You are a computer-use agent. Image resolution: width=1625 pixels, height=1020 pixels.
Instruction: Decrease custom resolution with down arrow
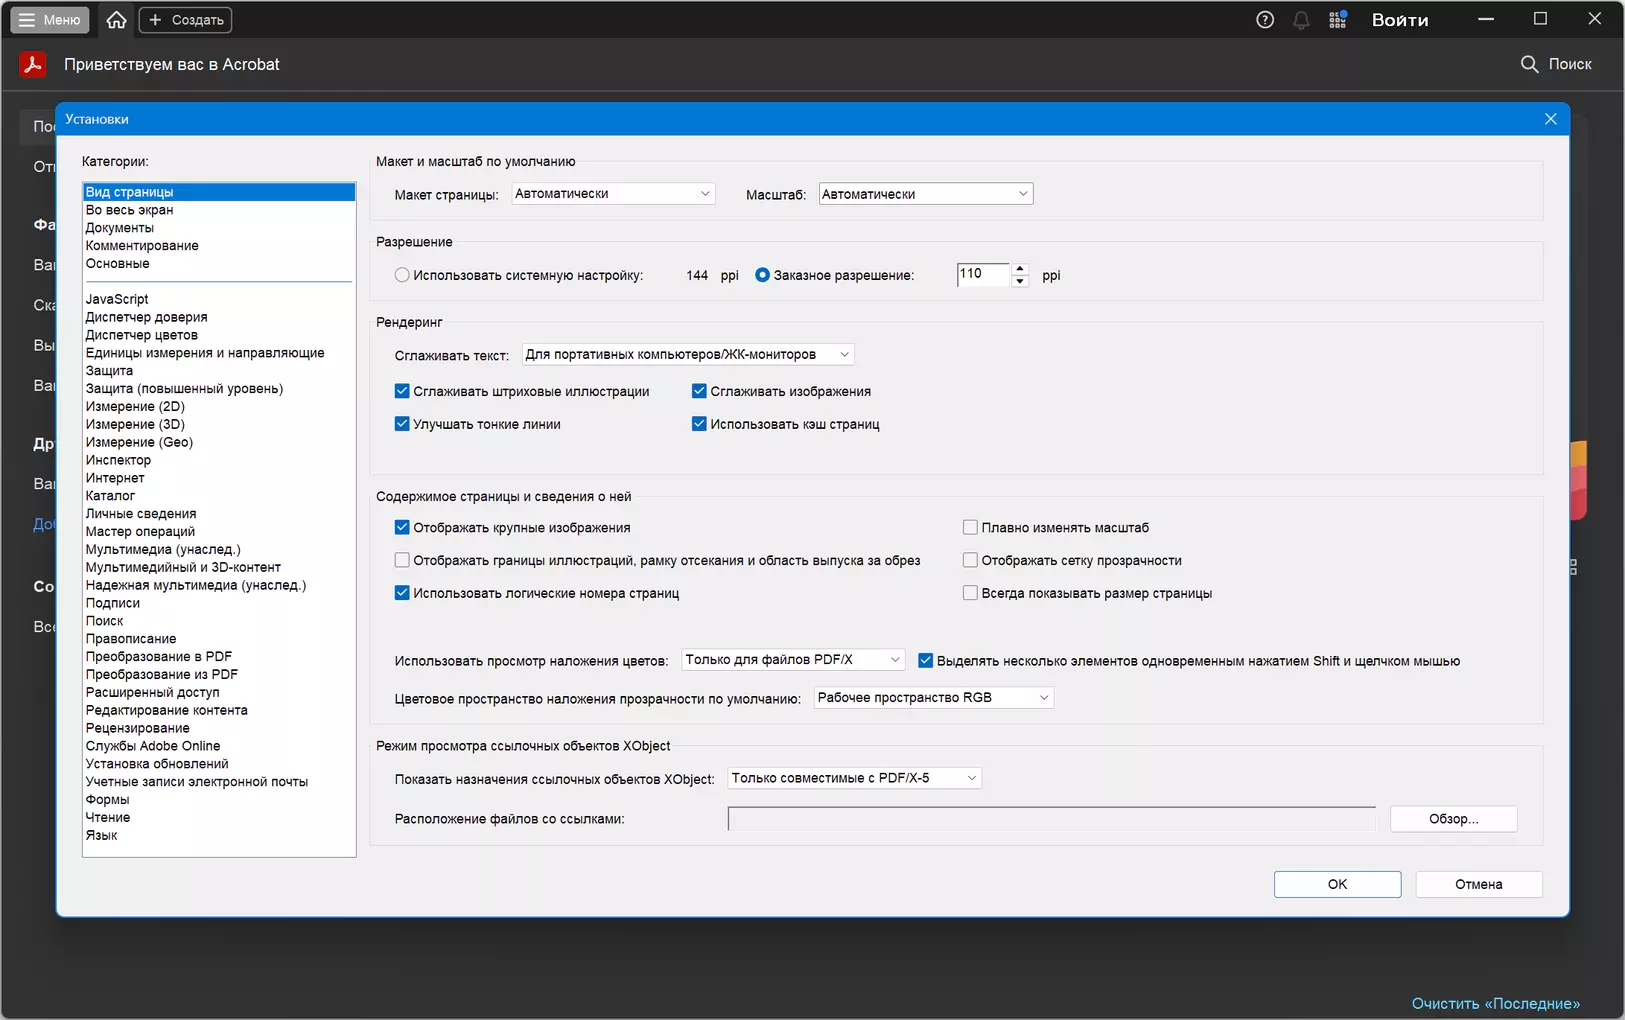click(1020, 281)
